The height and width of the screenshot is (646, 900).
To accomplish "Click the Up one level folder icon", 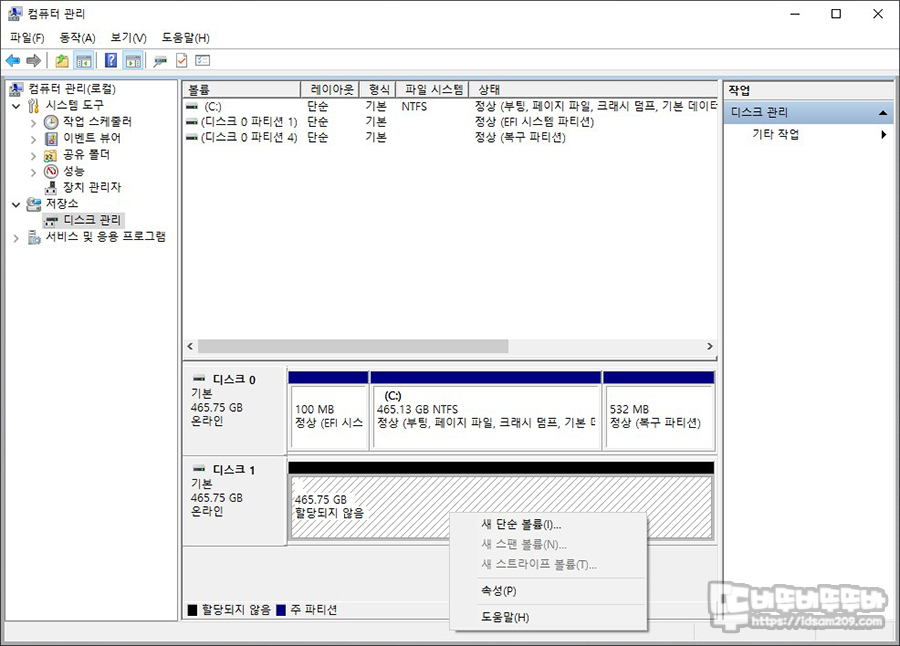I will 62,60.
